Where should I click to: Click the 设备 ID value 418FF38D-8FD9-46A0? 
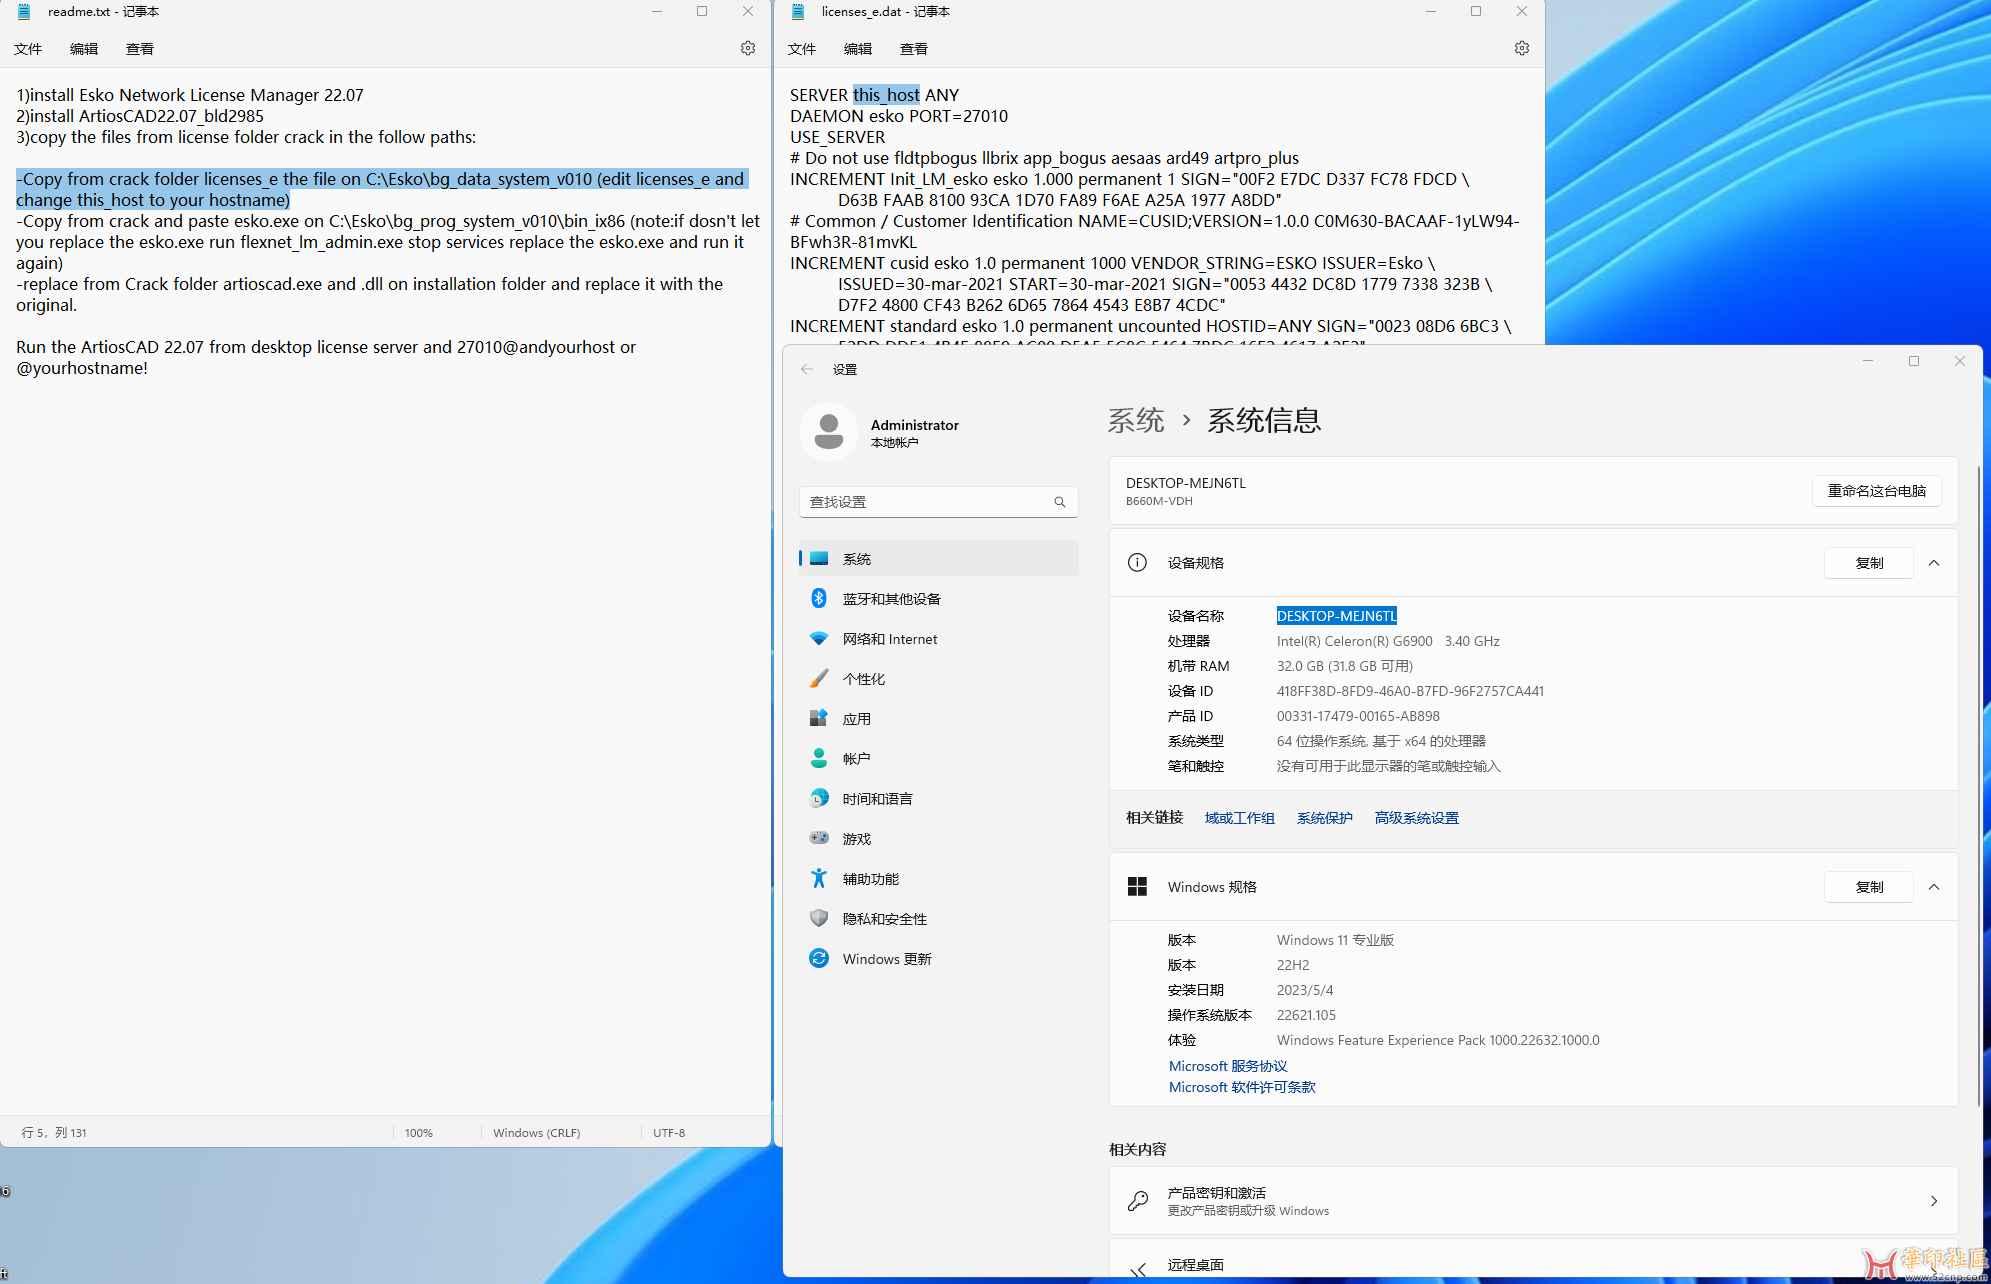(x=1410, y=691)
